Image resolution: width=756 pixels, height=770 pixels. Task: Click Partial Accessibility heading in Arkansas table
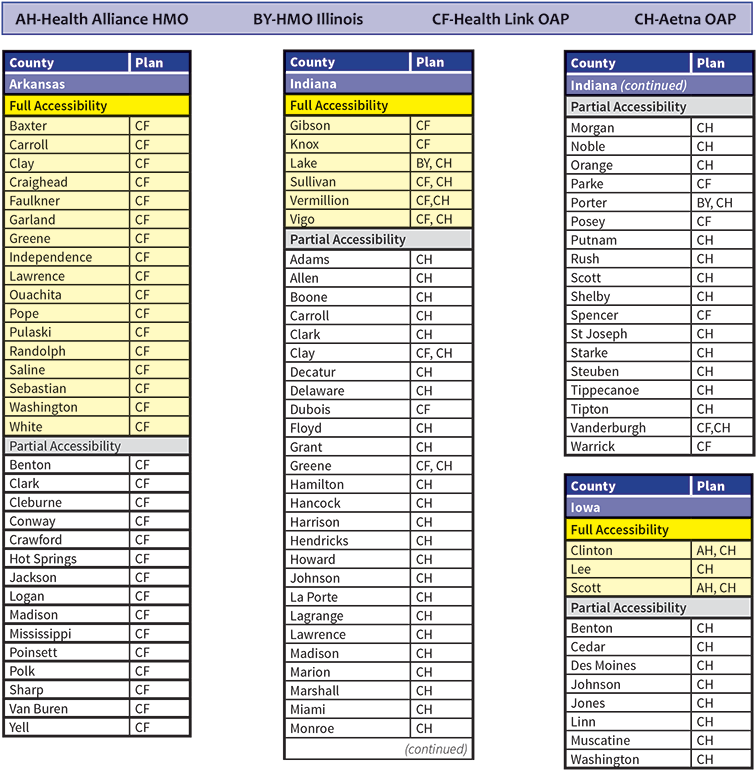[x=97, y=446]
